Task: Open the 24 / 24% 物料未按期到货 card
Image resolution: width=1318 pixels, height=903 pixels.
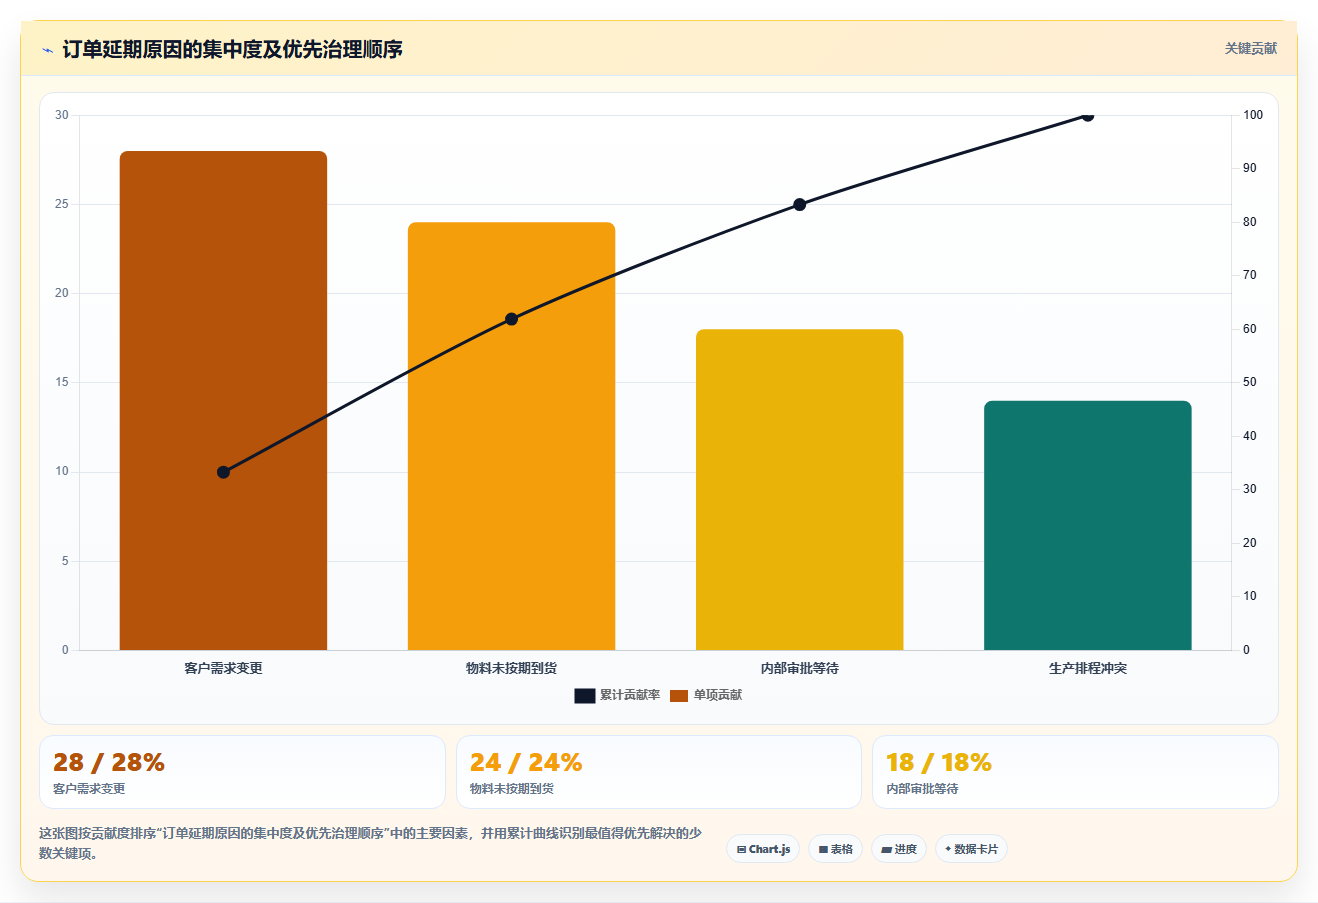Action: point(658,772)
